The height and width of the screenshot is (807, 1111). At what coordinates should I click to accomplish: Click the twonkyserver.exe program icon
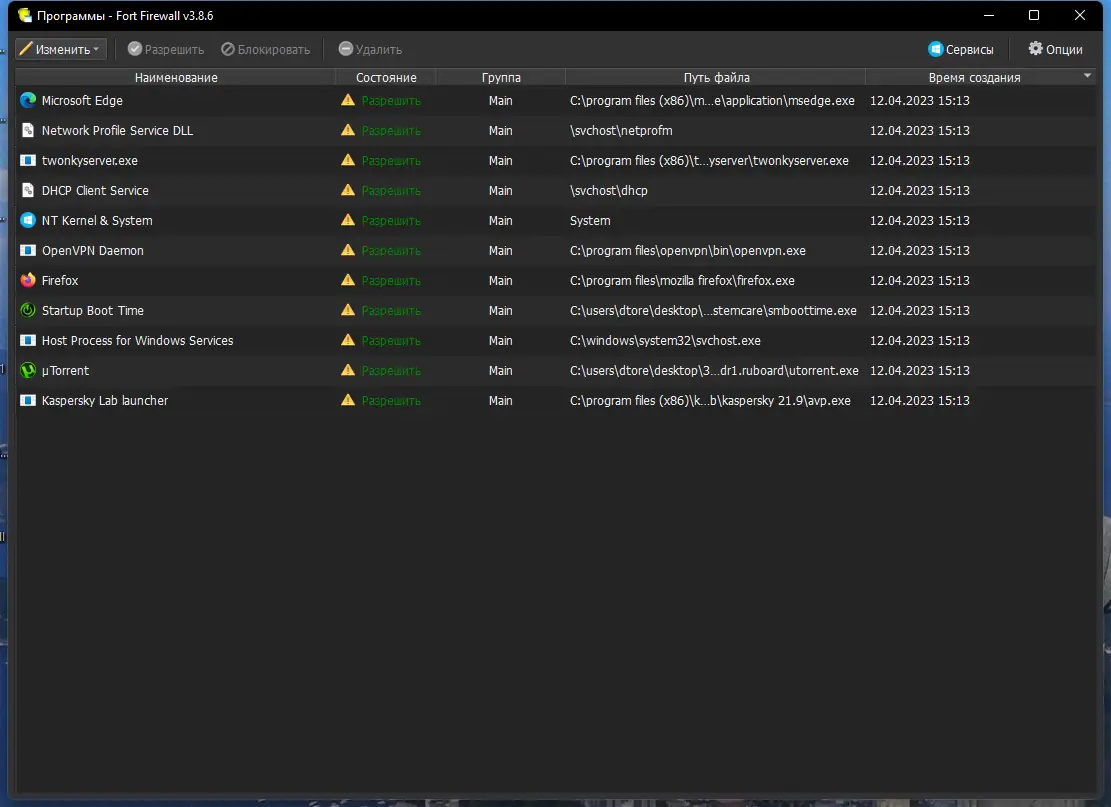pyautogui.click(x=28, y=160)
